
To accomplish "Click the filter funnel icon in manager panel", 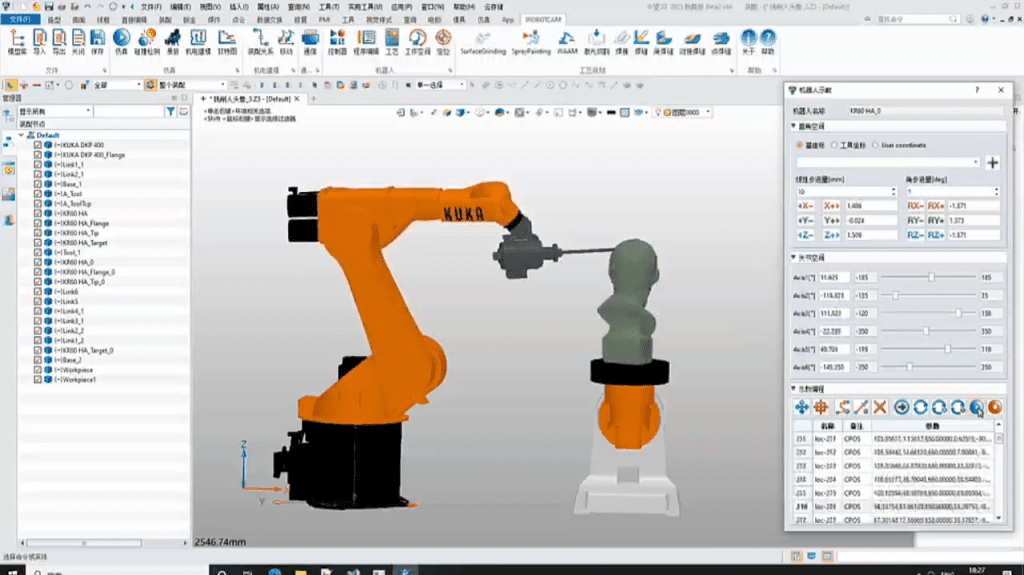I will tap(170, 112).
